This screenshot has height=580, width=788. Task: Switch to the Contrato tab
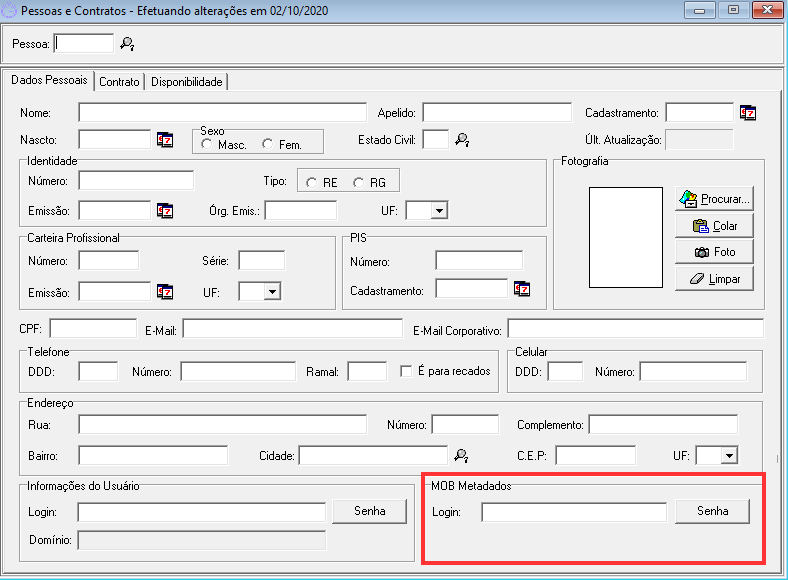coord(119,82)
